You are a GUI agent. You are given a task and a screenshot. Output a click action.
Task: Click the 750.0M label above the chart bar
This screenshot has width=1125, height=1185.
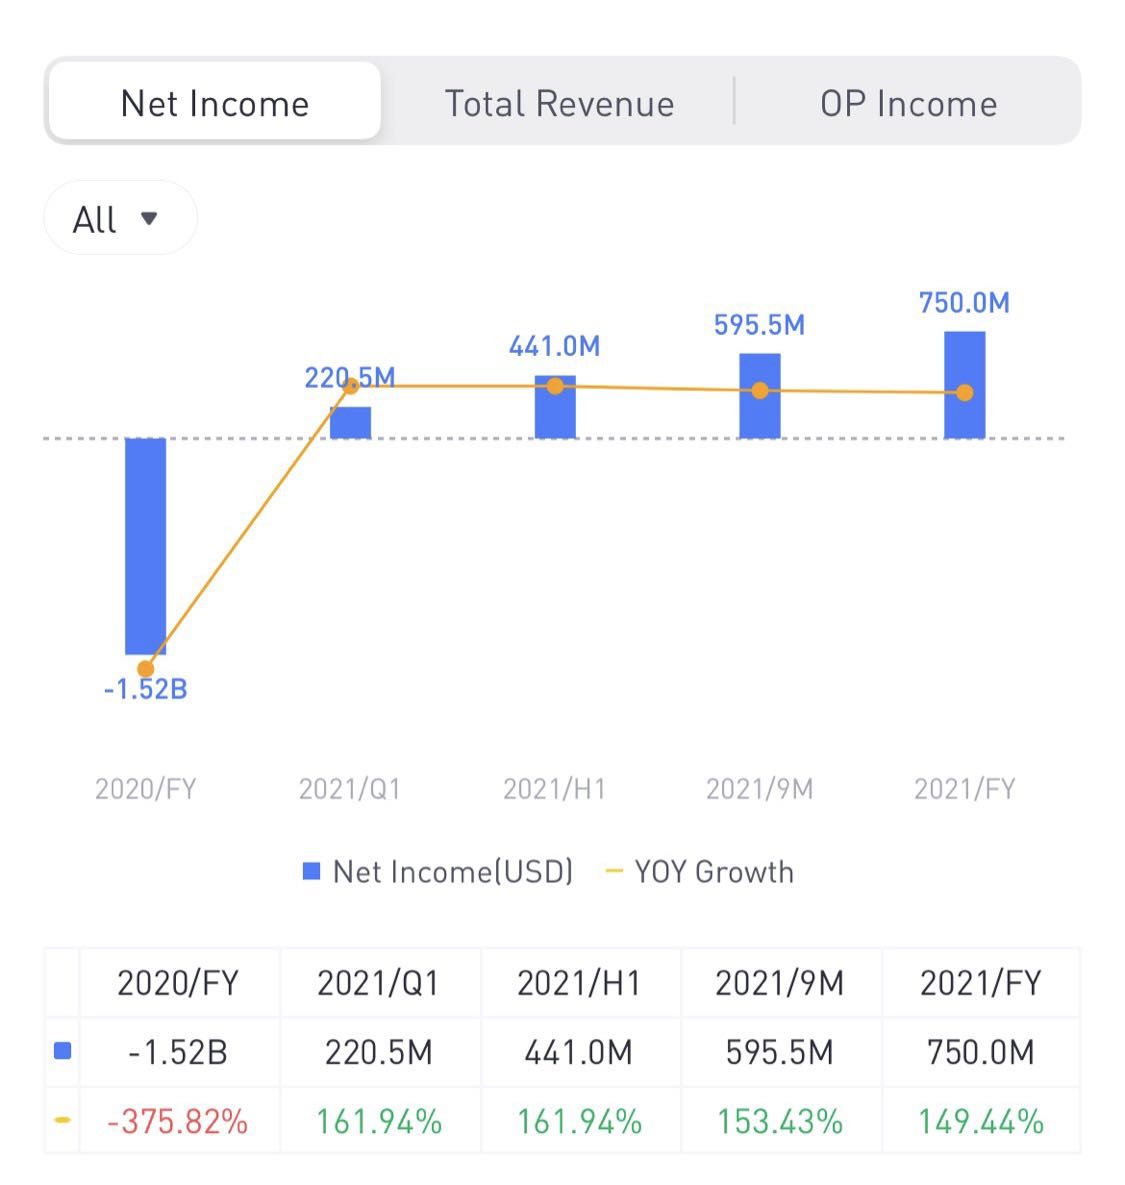[x=964, y=303]
